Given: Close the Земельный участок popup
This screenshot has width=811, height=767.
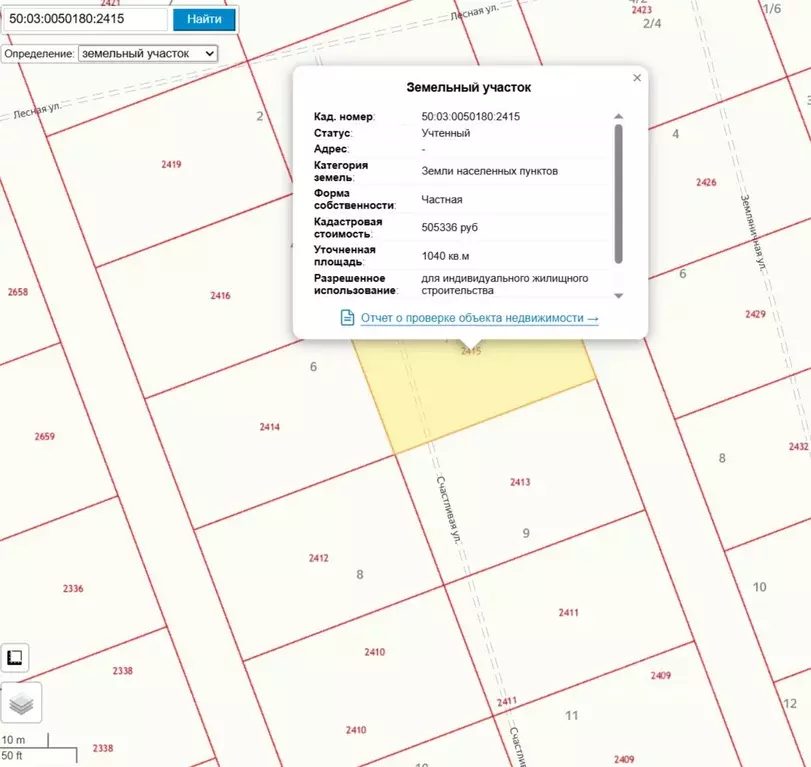Looking at the screenshot, I should [637, 78].
